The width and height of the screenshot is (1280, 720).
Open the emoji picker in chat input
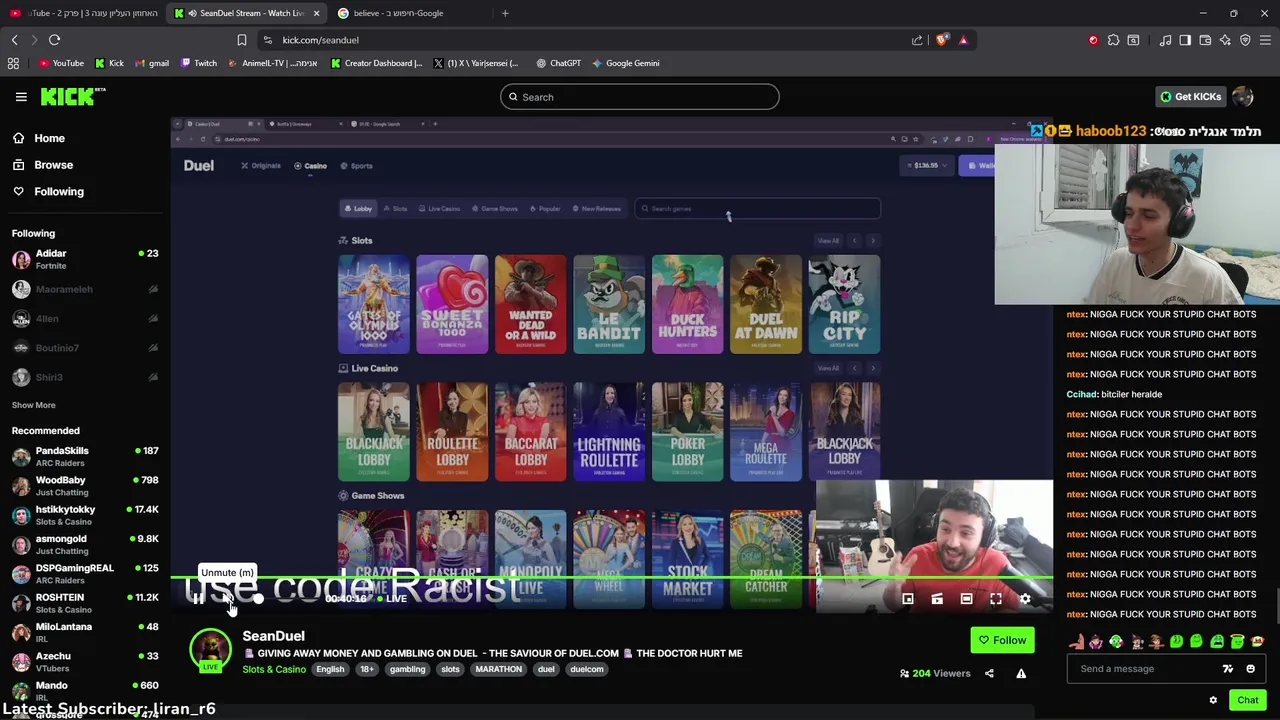(1250, 669)
